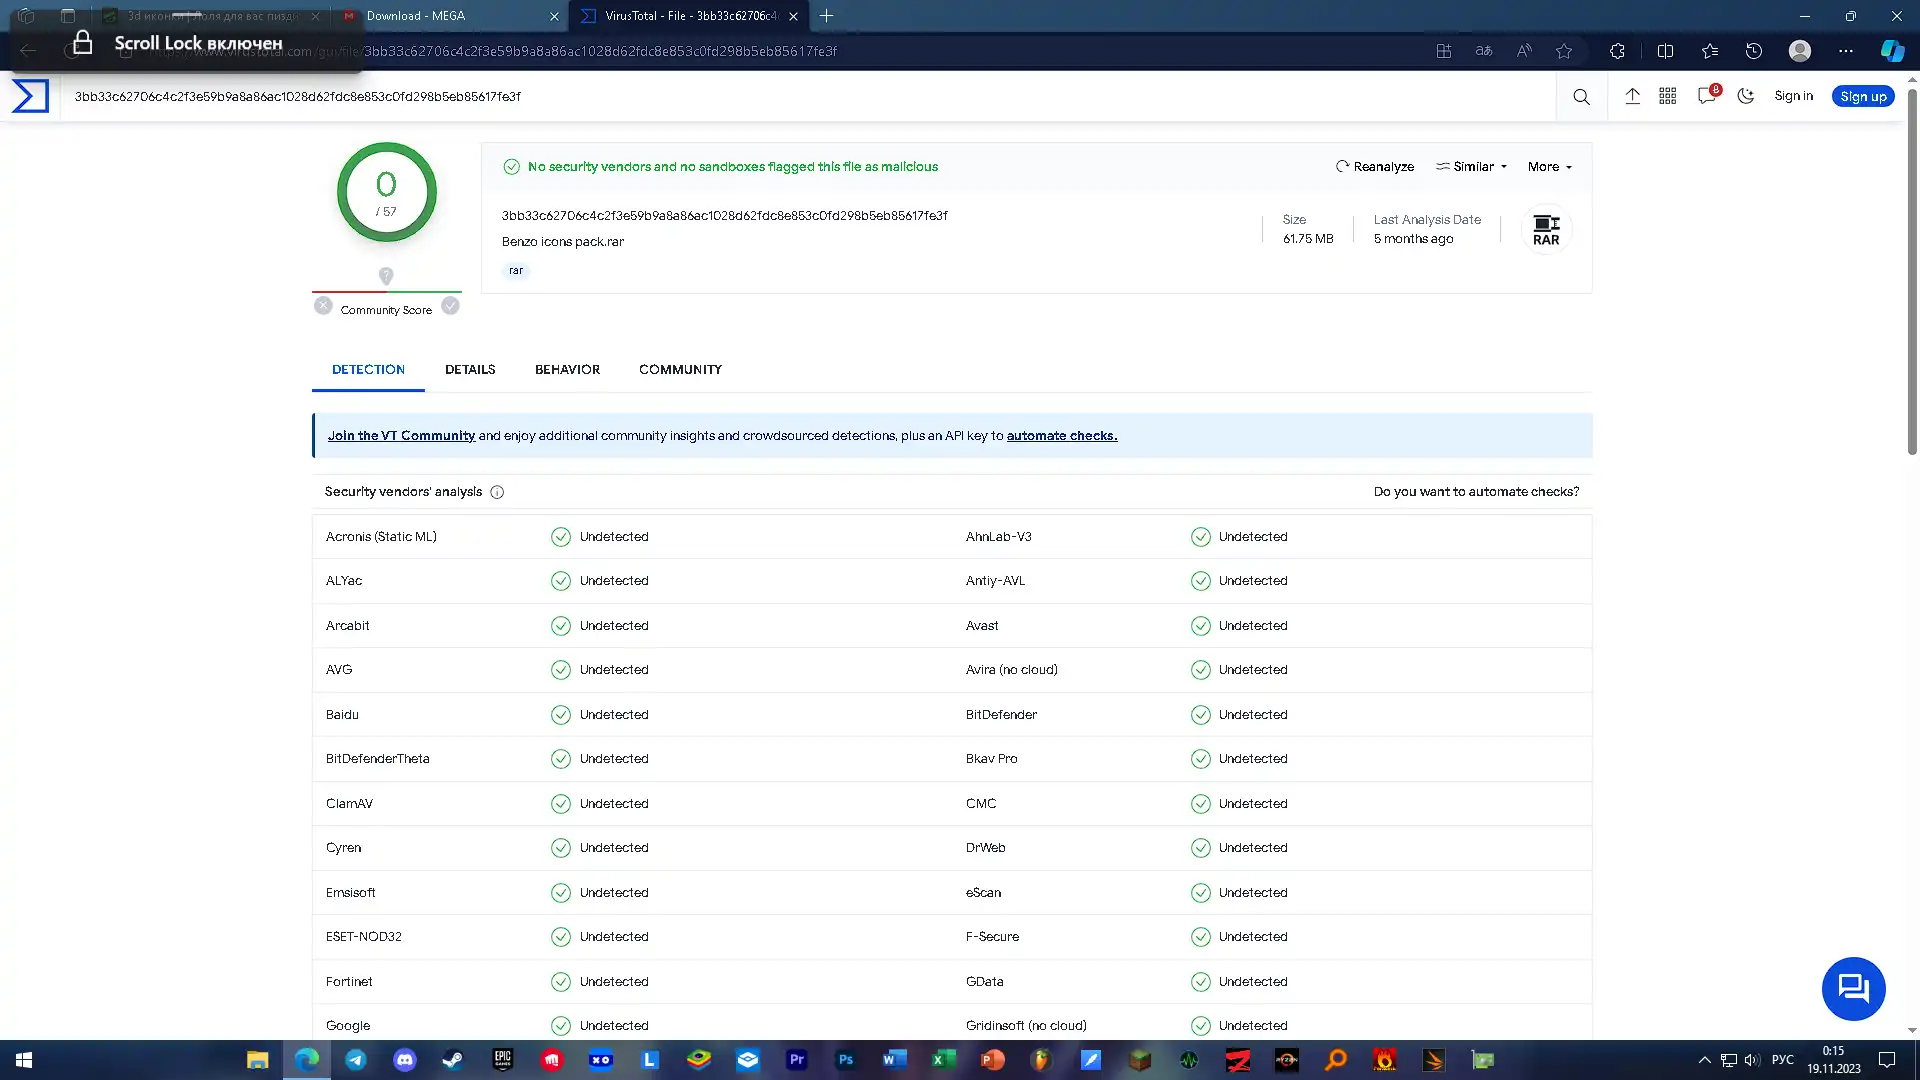The image size is (1920, 1080).
Task: Open the blue chat support button
Action: 1853,989
